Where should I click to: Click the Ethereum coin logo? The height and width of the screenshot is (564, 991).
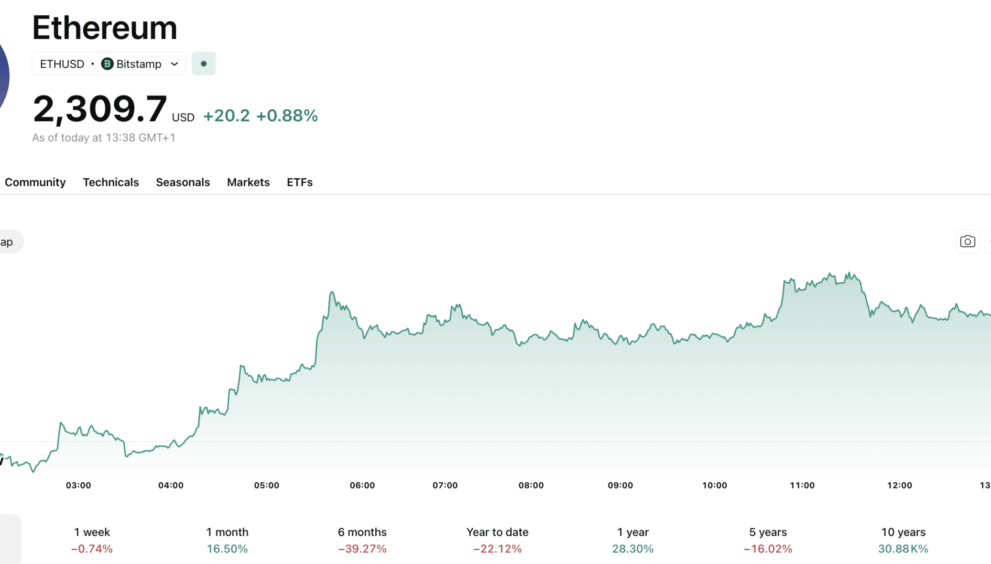click(3, 77)
